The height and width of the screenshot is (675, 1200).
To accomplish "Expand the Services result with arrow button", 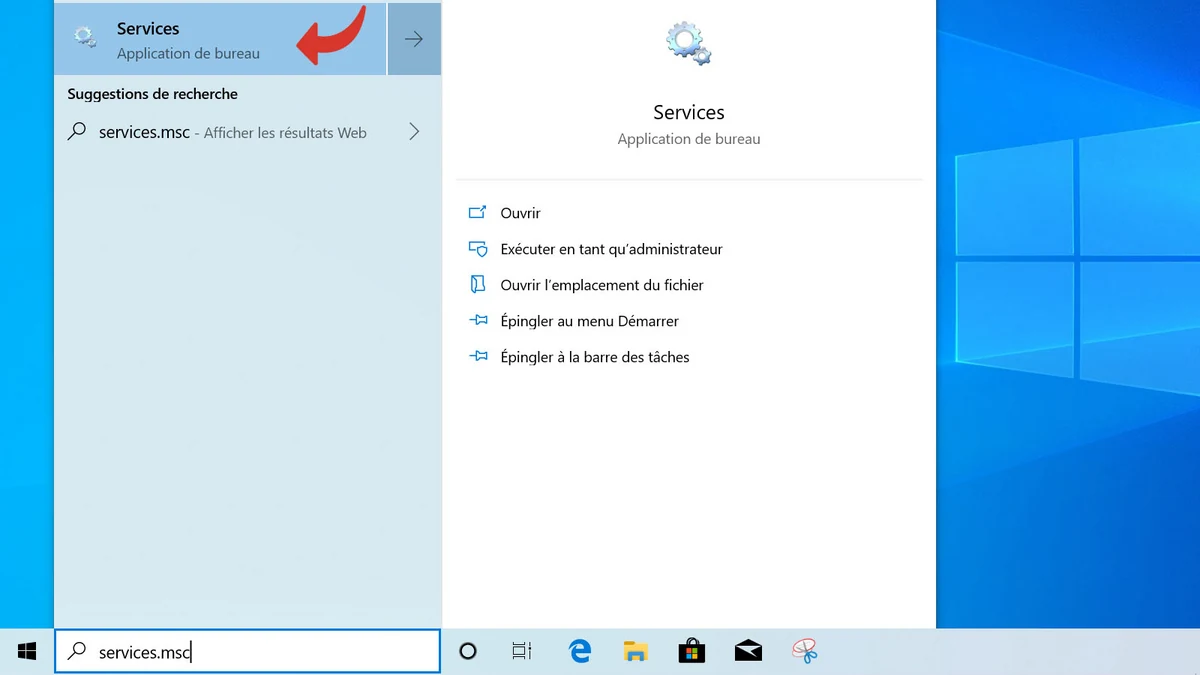I will click(x=414, y=39).
